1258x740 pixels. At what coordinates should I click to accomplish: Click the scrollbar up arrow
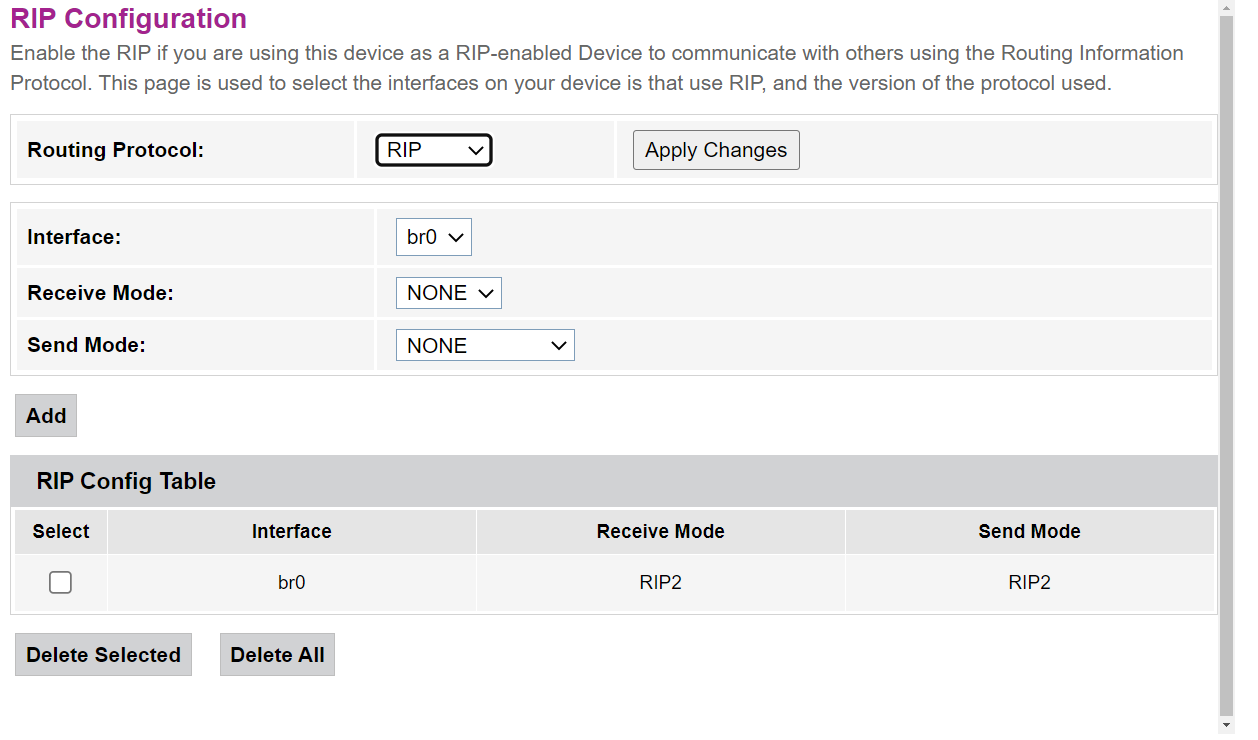pyautogui.click(x=1227, y=8)
